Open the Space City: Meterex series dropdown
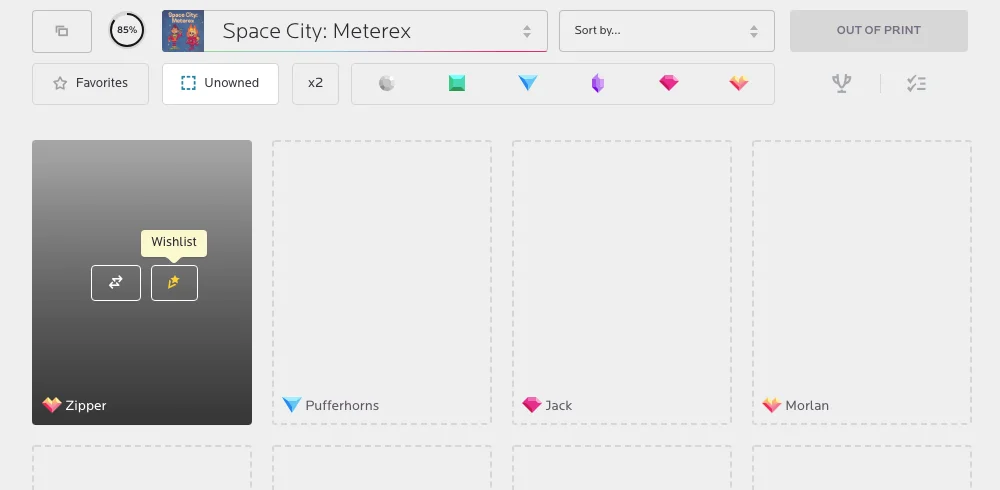1000x490 pixels. coord(355,31)
